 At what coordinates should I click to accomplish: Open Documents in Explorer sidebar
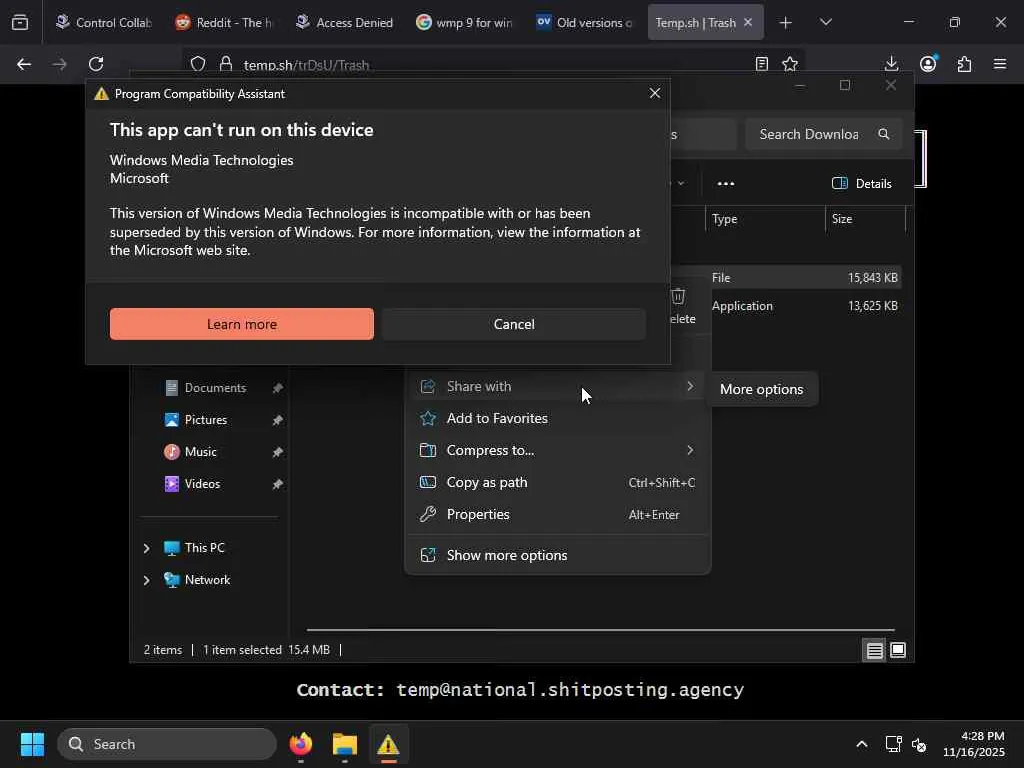[x=216, y=388]
